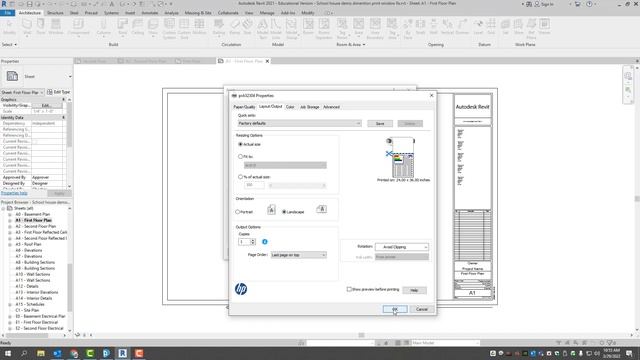The width and height of the screenshot is (640, 360).
Task: Click Edit Type in Properties panel
Action: coord(59,92)
